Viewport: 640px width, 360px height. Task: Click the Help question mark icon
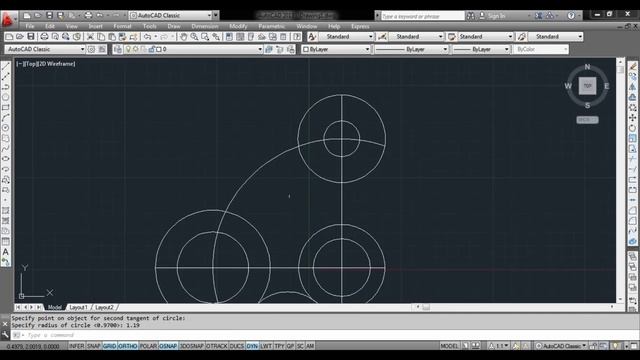coord(571,16)
